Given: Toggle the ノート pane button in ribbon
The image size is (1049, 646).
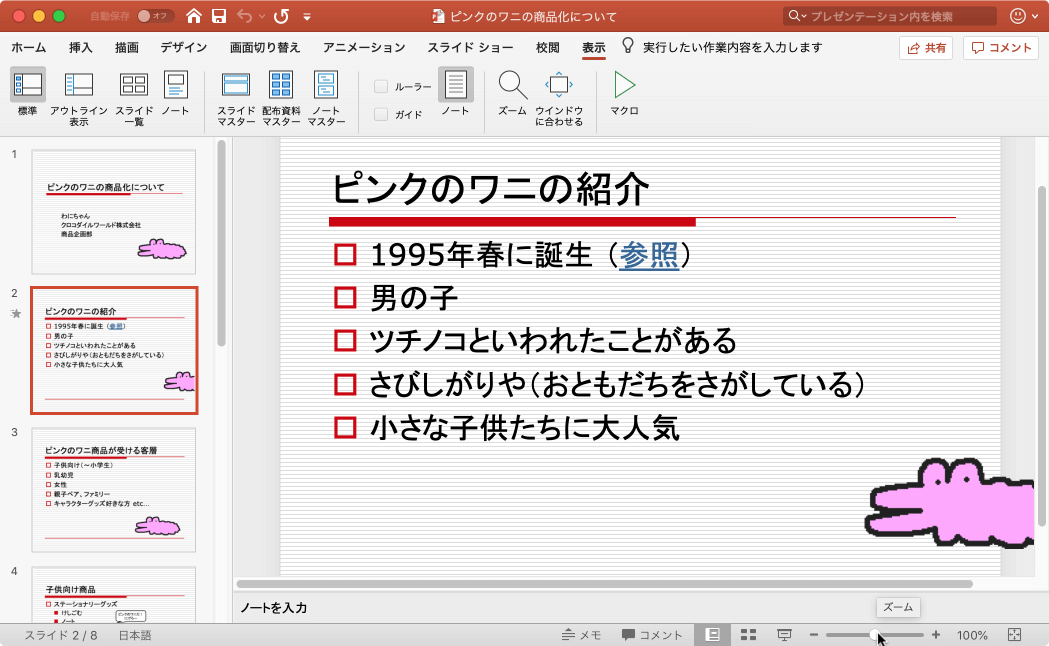Looking at the screenshot, I should click(456, 85).
